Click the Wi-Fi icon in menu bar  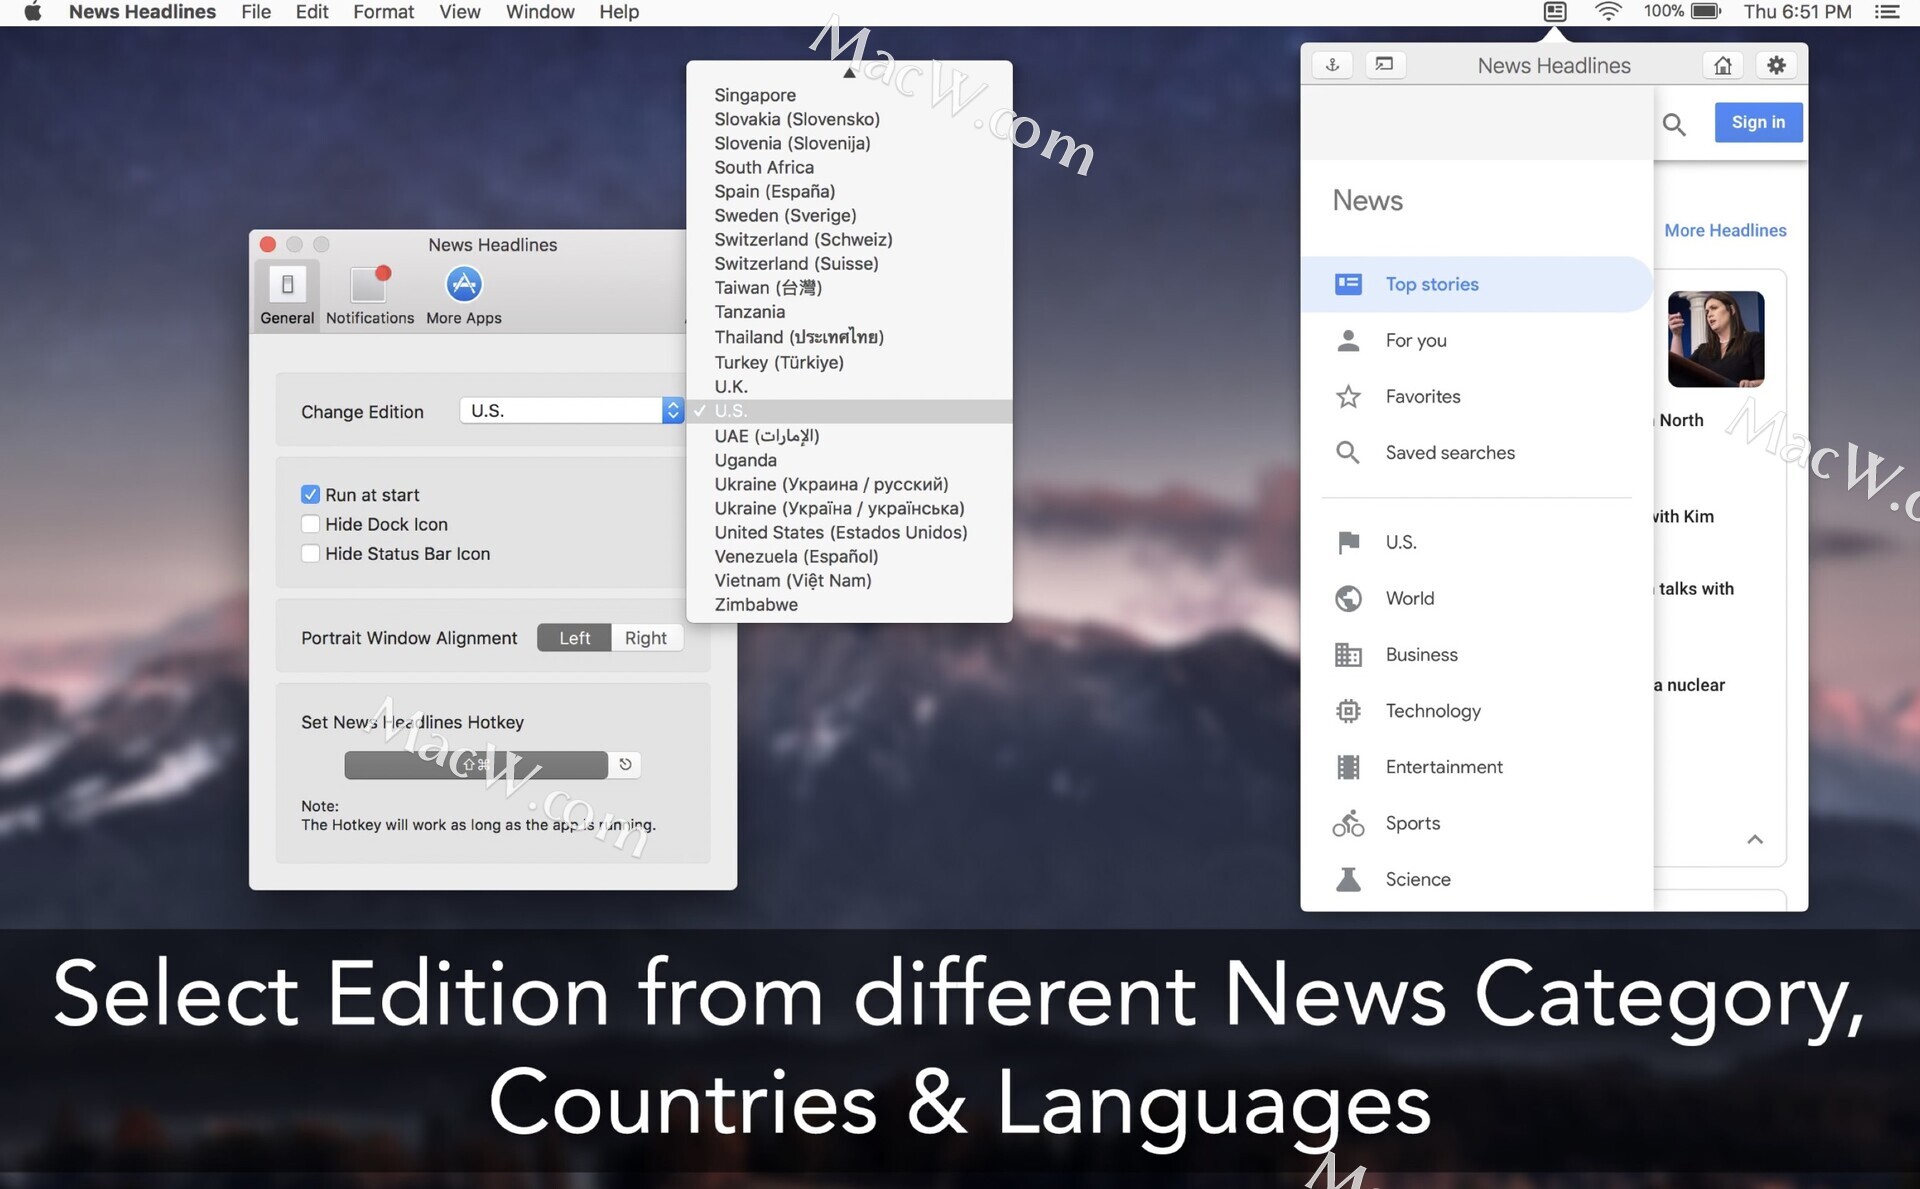pos(1607,12)
